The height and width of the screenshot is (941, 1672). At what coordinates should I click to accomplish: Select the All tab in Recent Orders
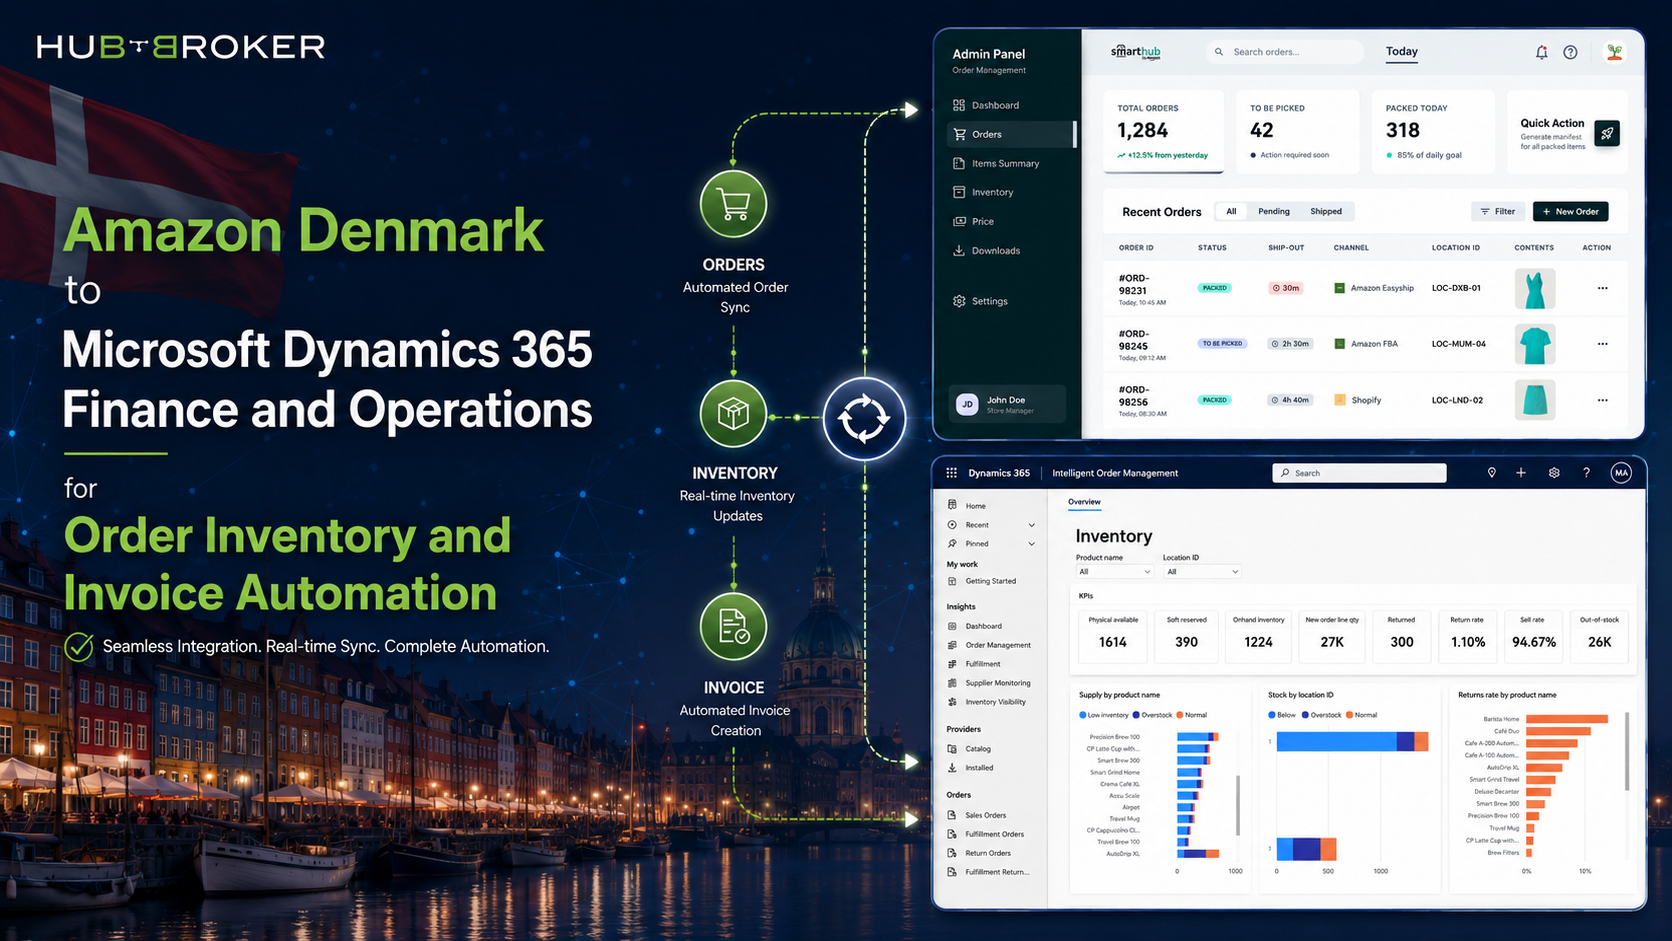point(1231,211)
